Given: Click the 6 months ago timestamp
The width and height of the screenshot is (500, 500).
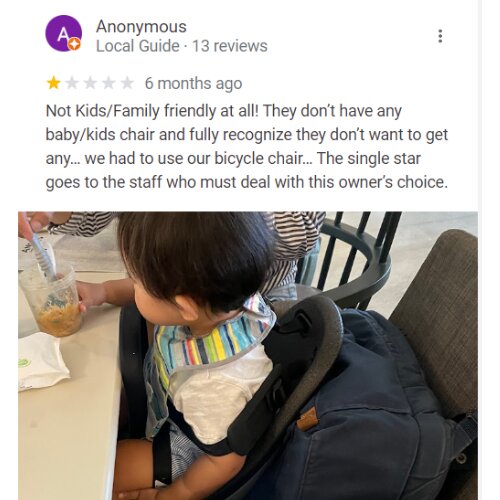Looking at the screenshot, I should (193, 83).
